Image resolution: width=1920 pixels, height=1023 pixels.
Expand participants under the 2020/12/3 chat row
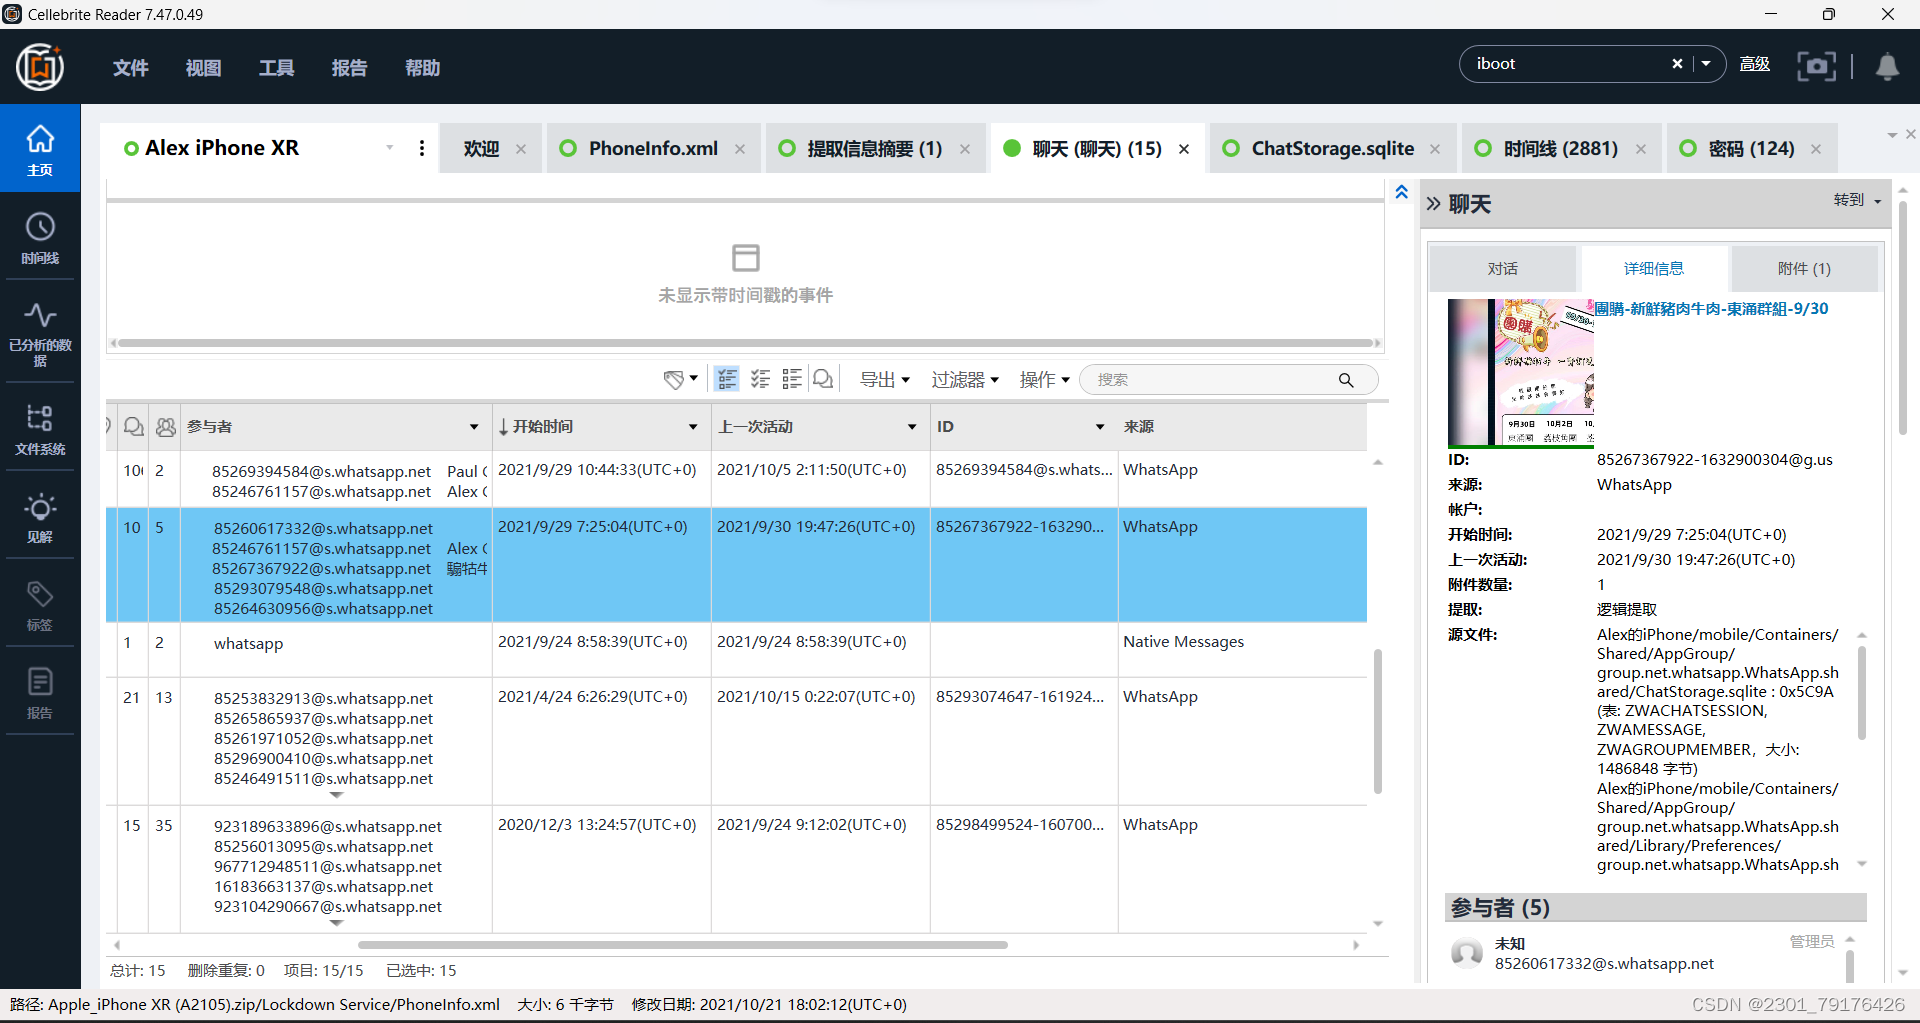tap(336, 923)
